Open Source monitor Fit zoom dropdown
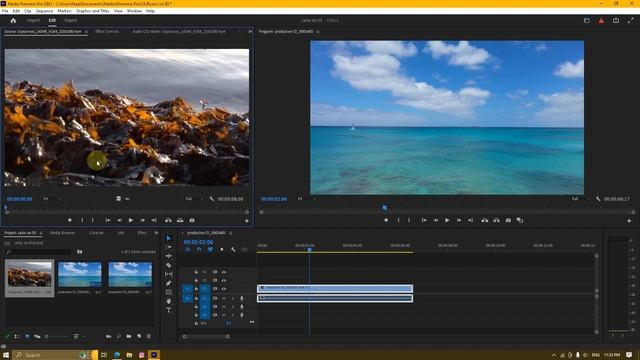Viewport: 640px width, 360px height. tap(52, 199)
